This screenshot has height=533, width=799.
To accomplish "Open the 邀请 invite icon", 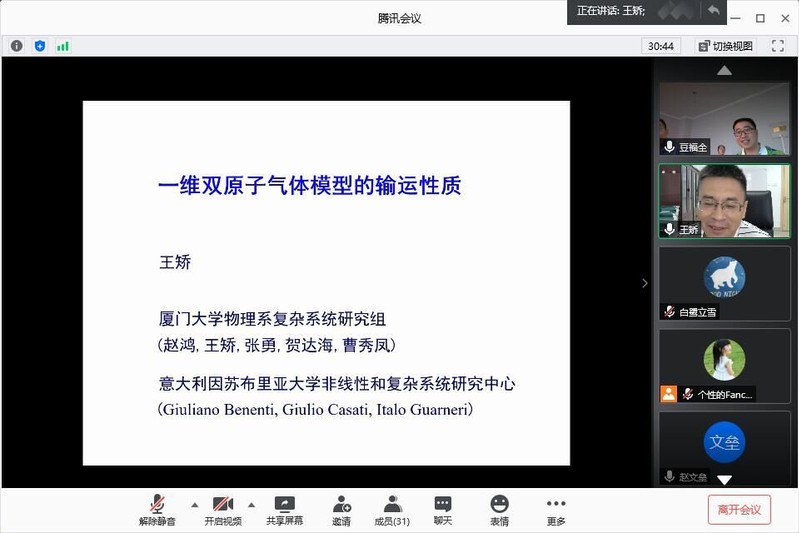I will [x=342, y=510].
